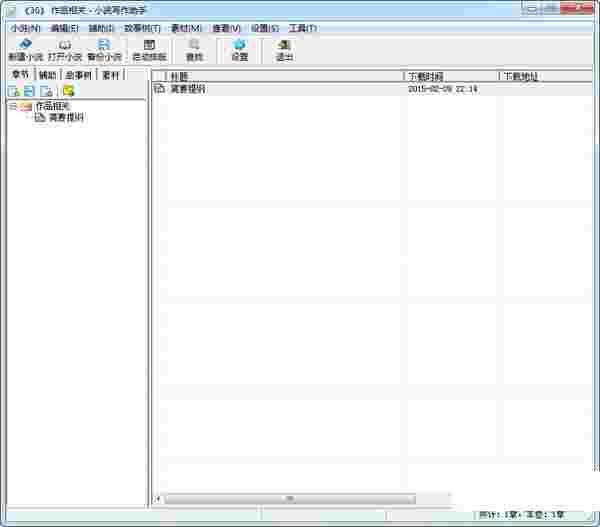
Task: Click the third small document icon under the chapter tab
Action: [x=47, y=91]
